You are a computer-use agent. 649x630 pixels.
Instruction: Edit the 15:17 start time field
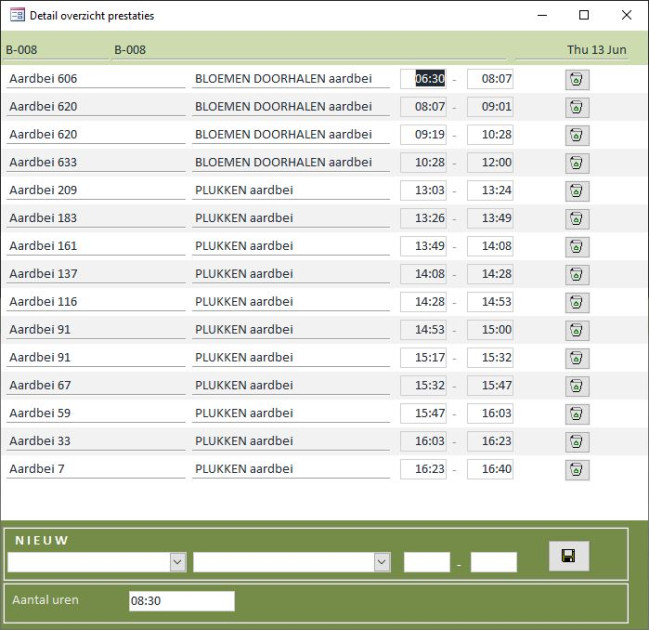tap(423, 357)
